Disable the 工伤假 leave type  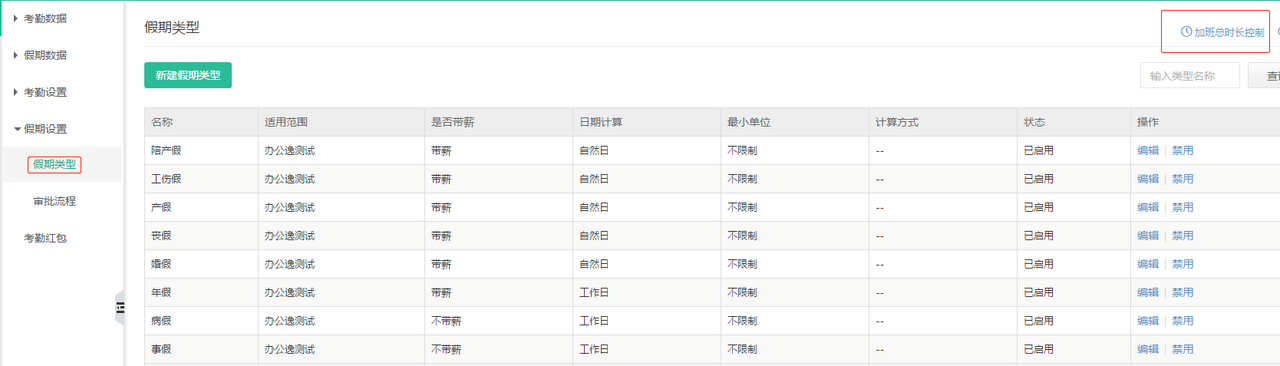click(1182, 179)
